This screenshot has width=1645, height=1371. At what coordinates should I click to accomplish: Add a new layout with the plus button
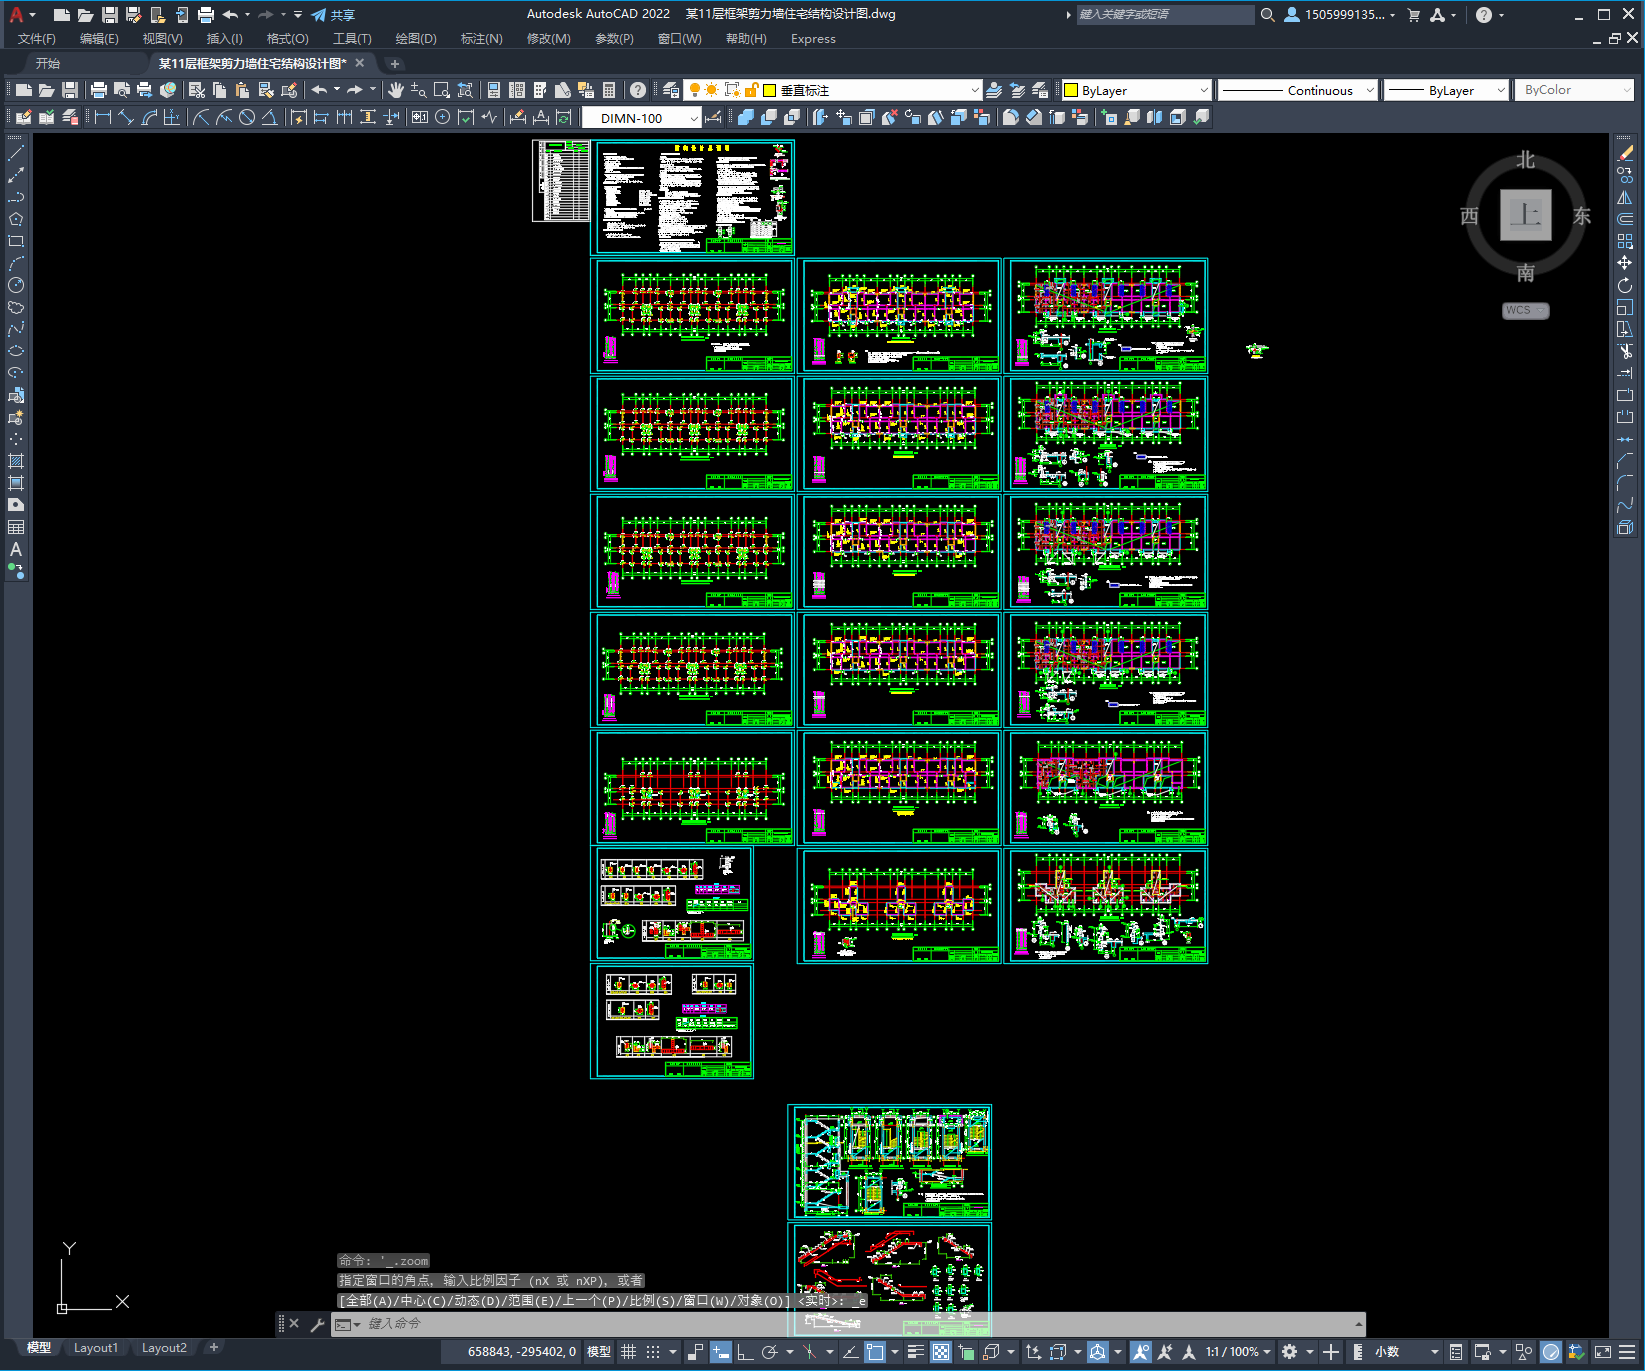pyautogui.click(x=213, y=1348)
